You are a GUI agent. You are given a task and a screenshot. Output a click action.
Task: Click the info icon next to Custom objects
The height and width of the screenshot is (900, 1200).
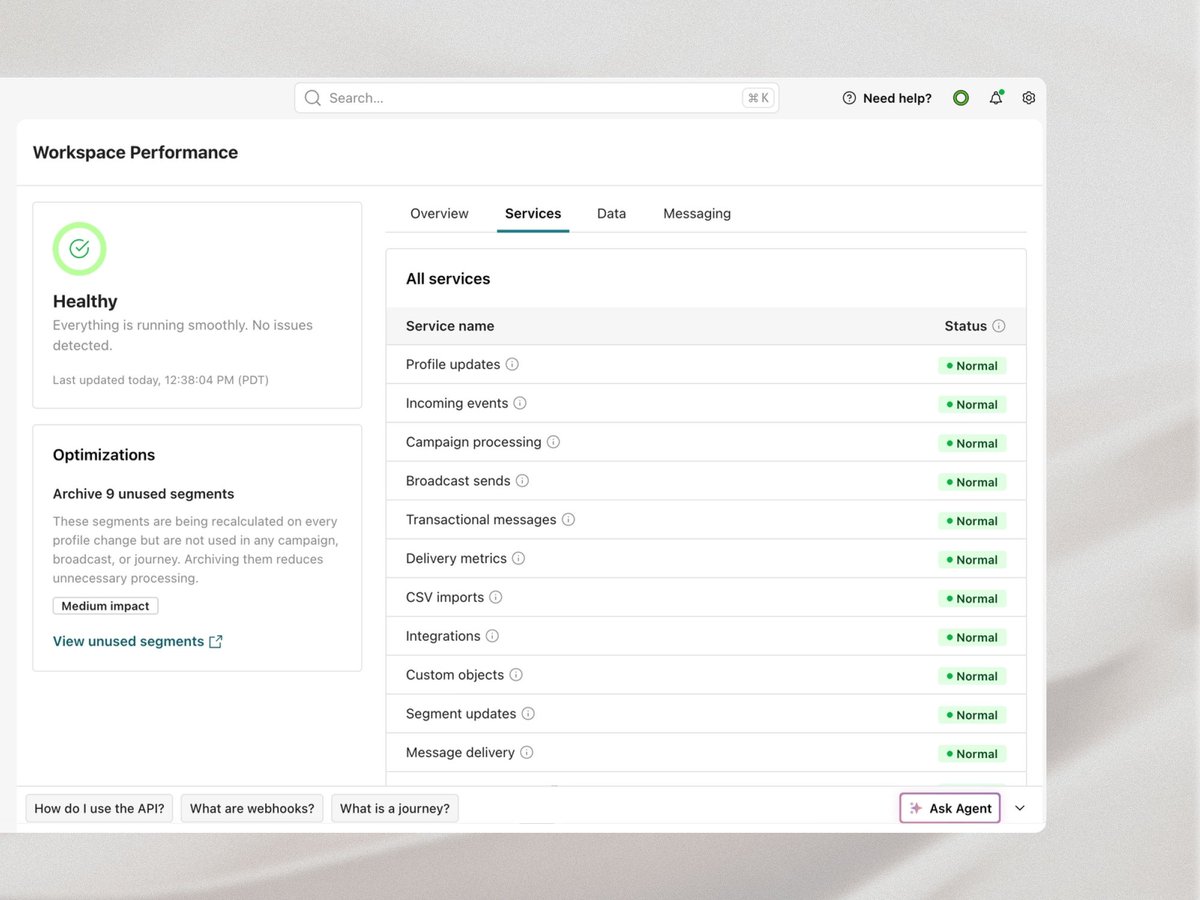[x=516, y=675]
